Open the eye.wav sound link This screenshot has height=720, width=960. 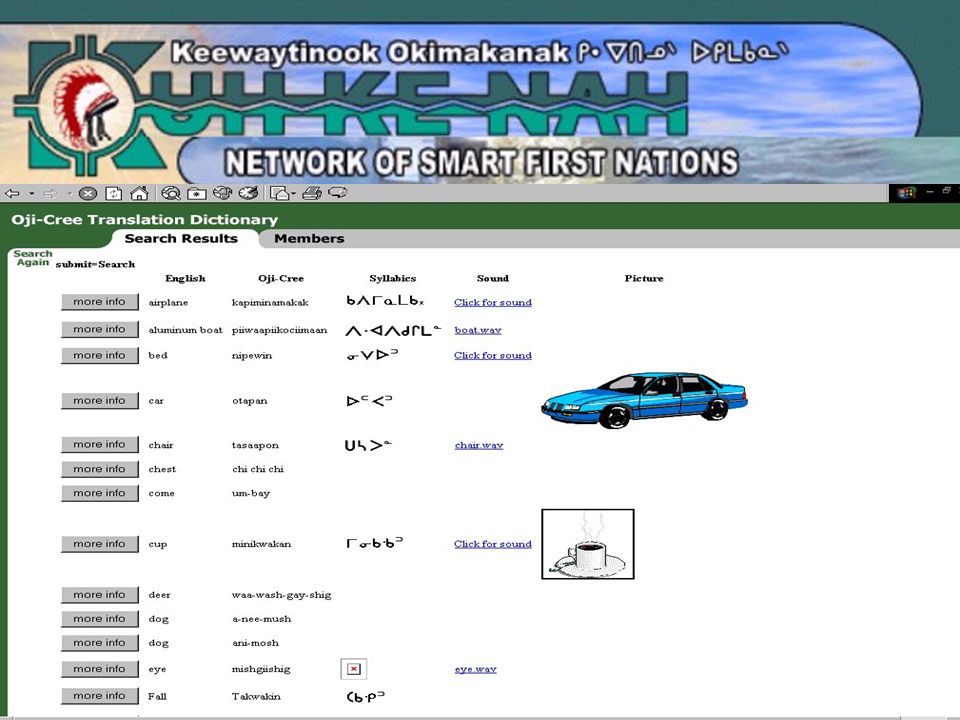pyautogui.click(x=475, y=669)
